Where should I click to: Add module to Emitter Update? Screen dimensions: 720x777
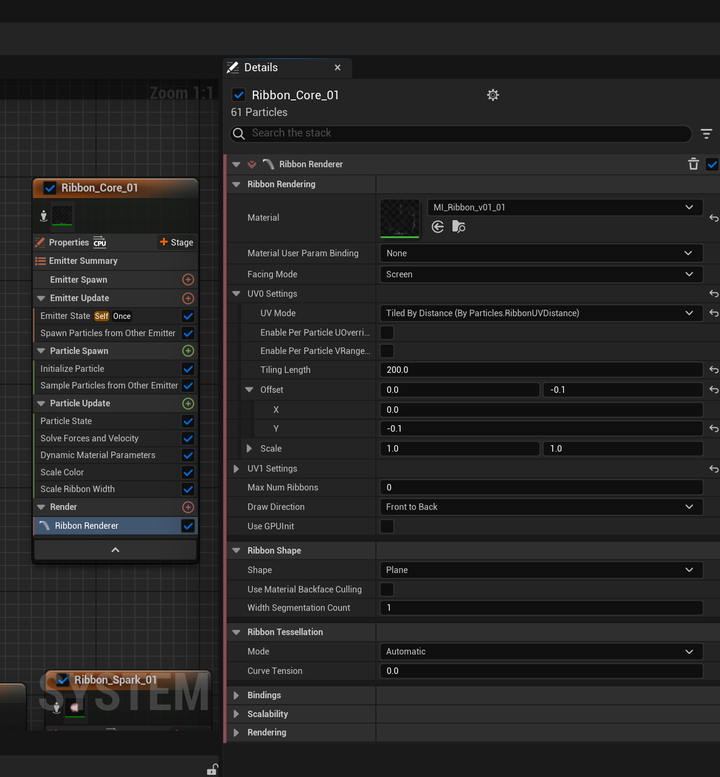(188, 298)
